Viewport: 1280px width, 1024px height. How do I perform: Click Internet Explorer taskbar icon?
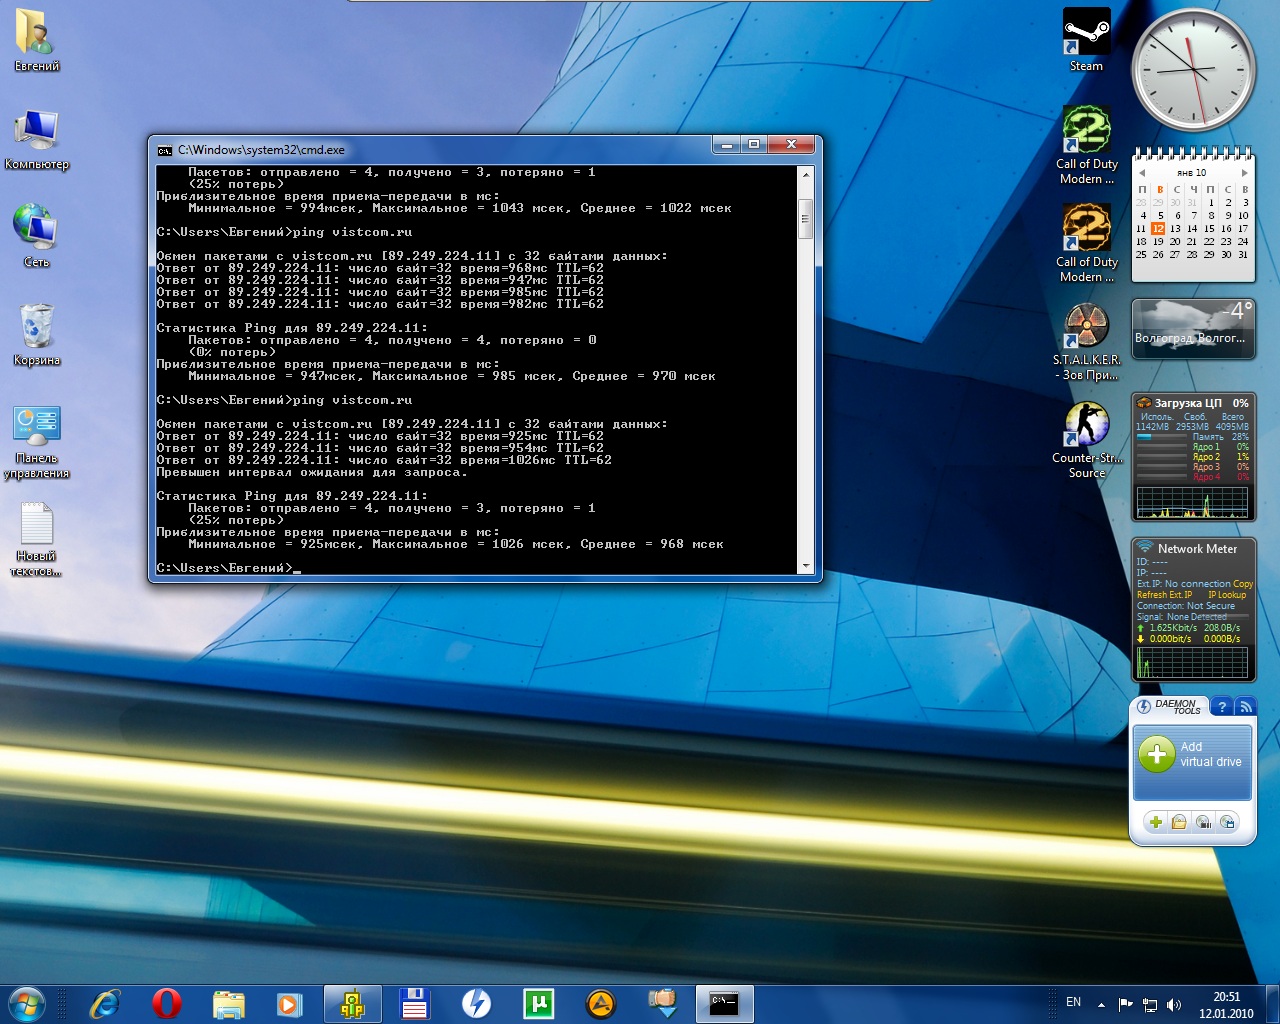pyautogui.click(x=104, y=1003)
